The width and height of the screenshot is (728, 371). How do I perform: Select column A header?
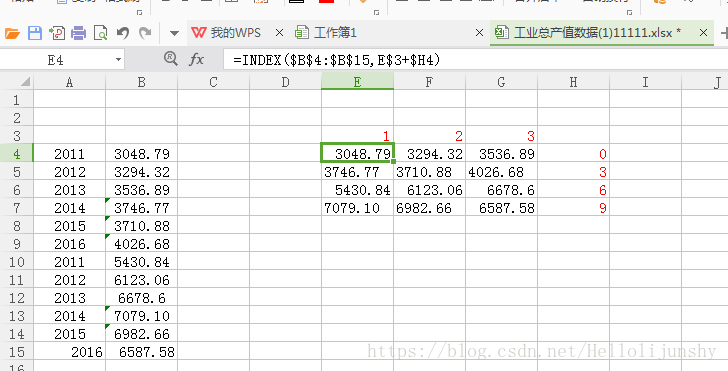70,82
